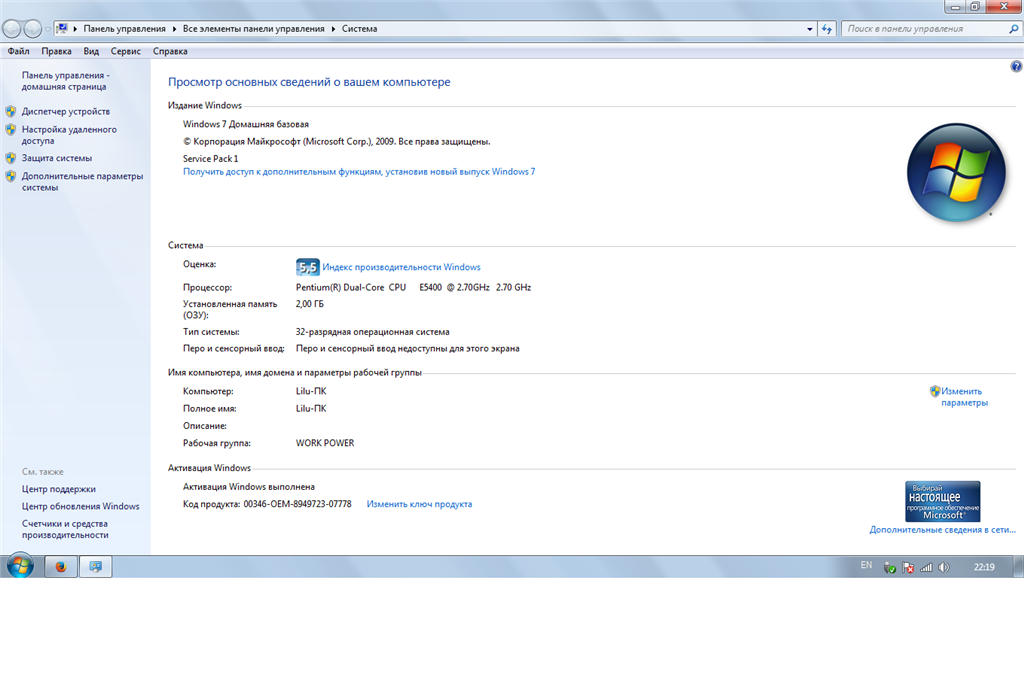Open recent pages dropdown beside forward button
The width and height of the screenshot is (1024, 677).
point(48,29)
